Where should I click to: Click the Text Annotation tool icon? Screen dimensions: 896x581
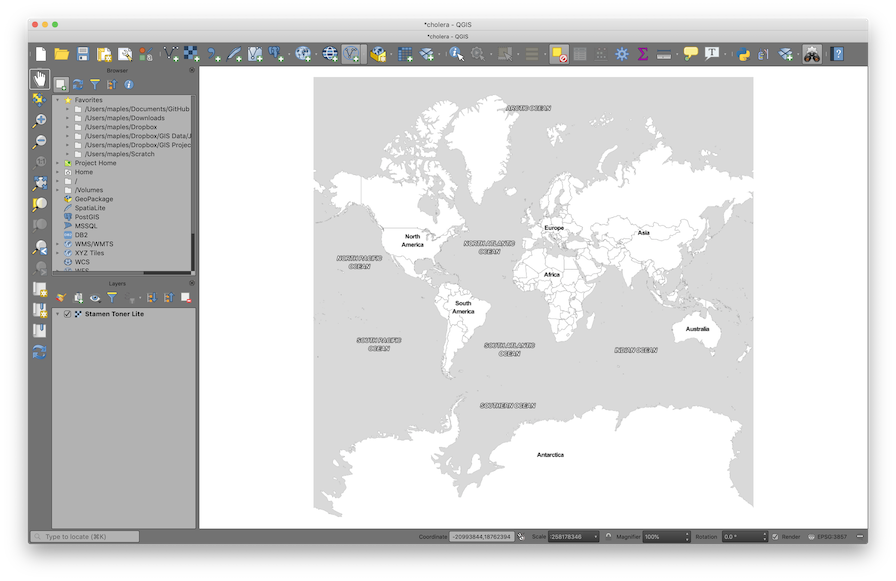tap(712, 54)
